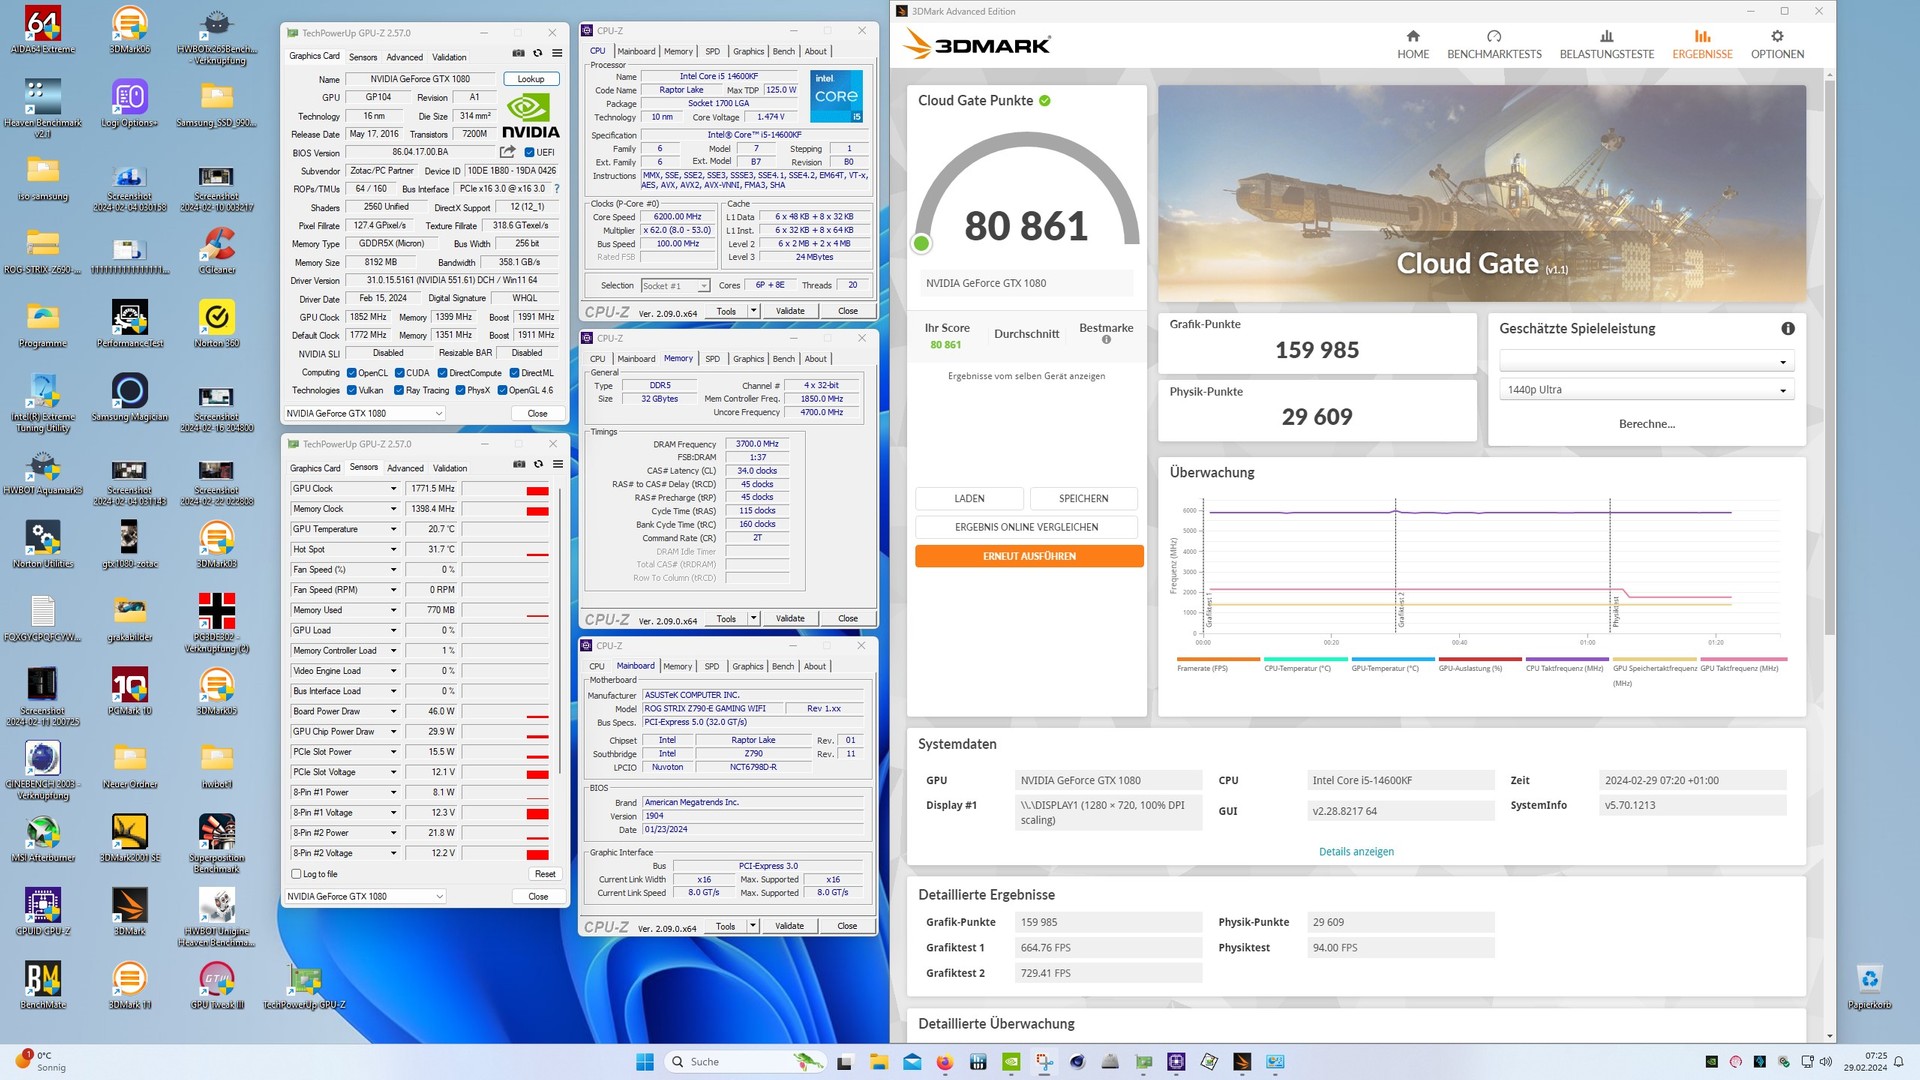The width and height of the screenshot is (1920, 1080).
Task: Open GPU-Z hamburger menu in top window
Action: coord(557,53)
